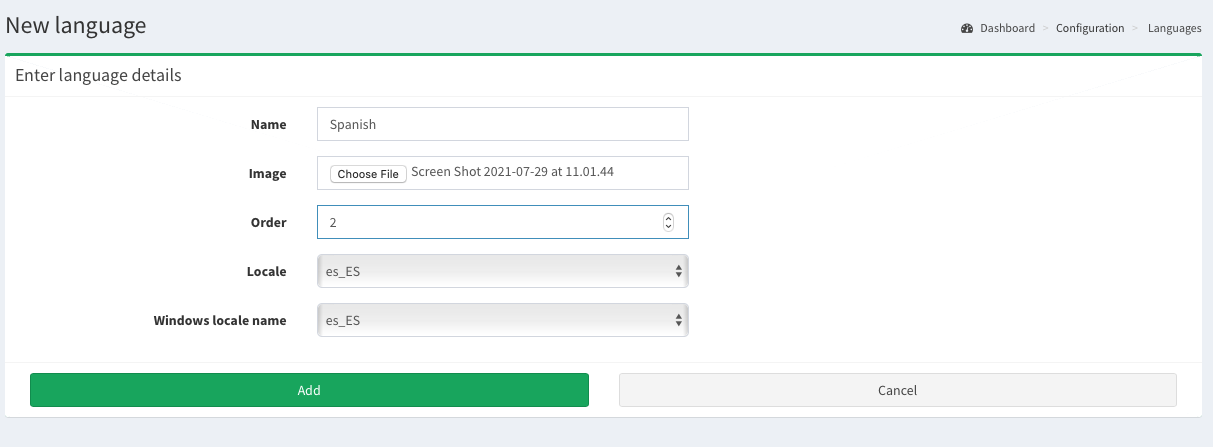Click the Windows locale name label
The width and height of the screenshot is (1213, 447).
(x=220, y=321)
